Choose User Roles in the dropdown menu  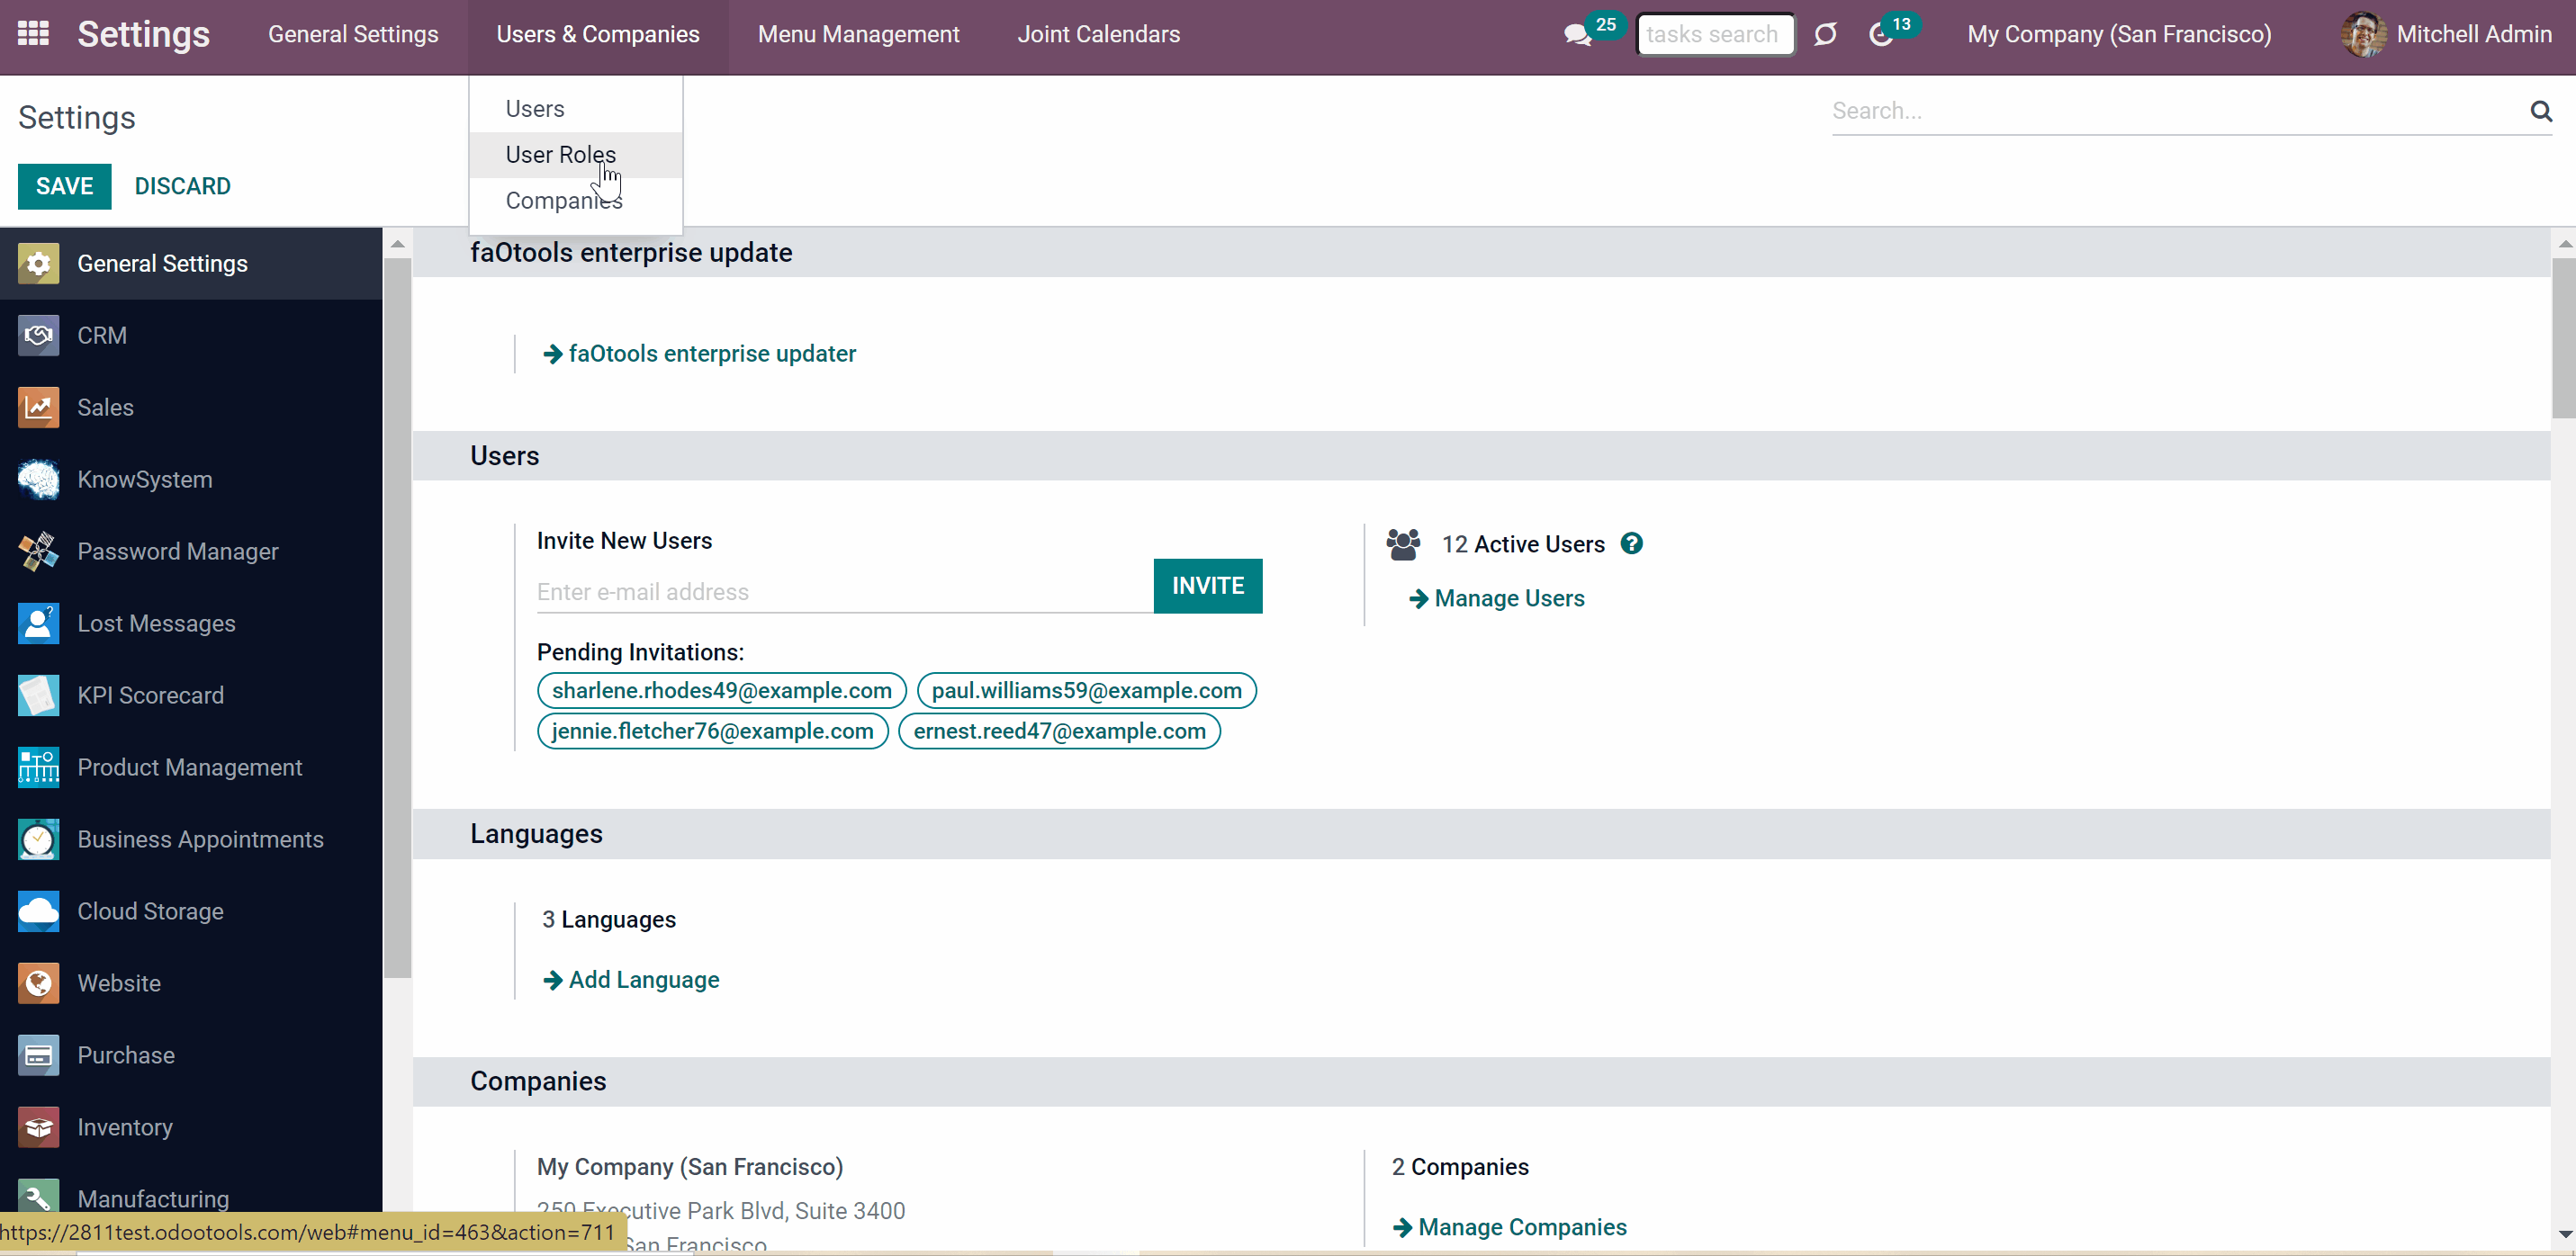[575, 155]
